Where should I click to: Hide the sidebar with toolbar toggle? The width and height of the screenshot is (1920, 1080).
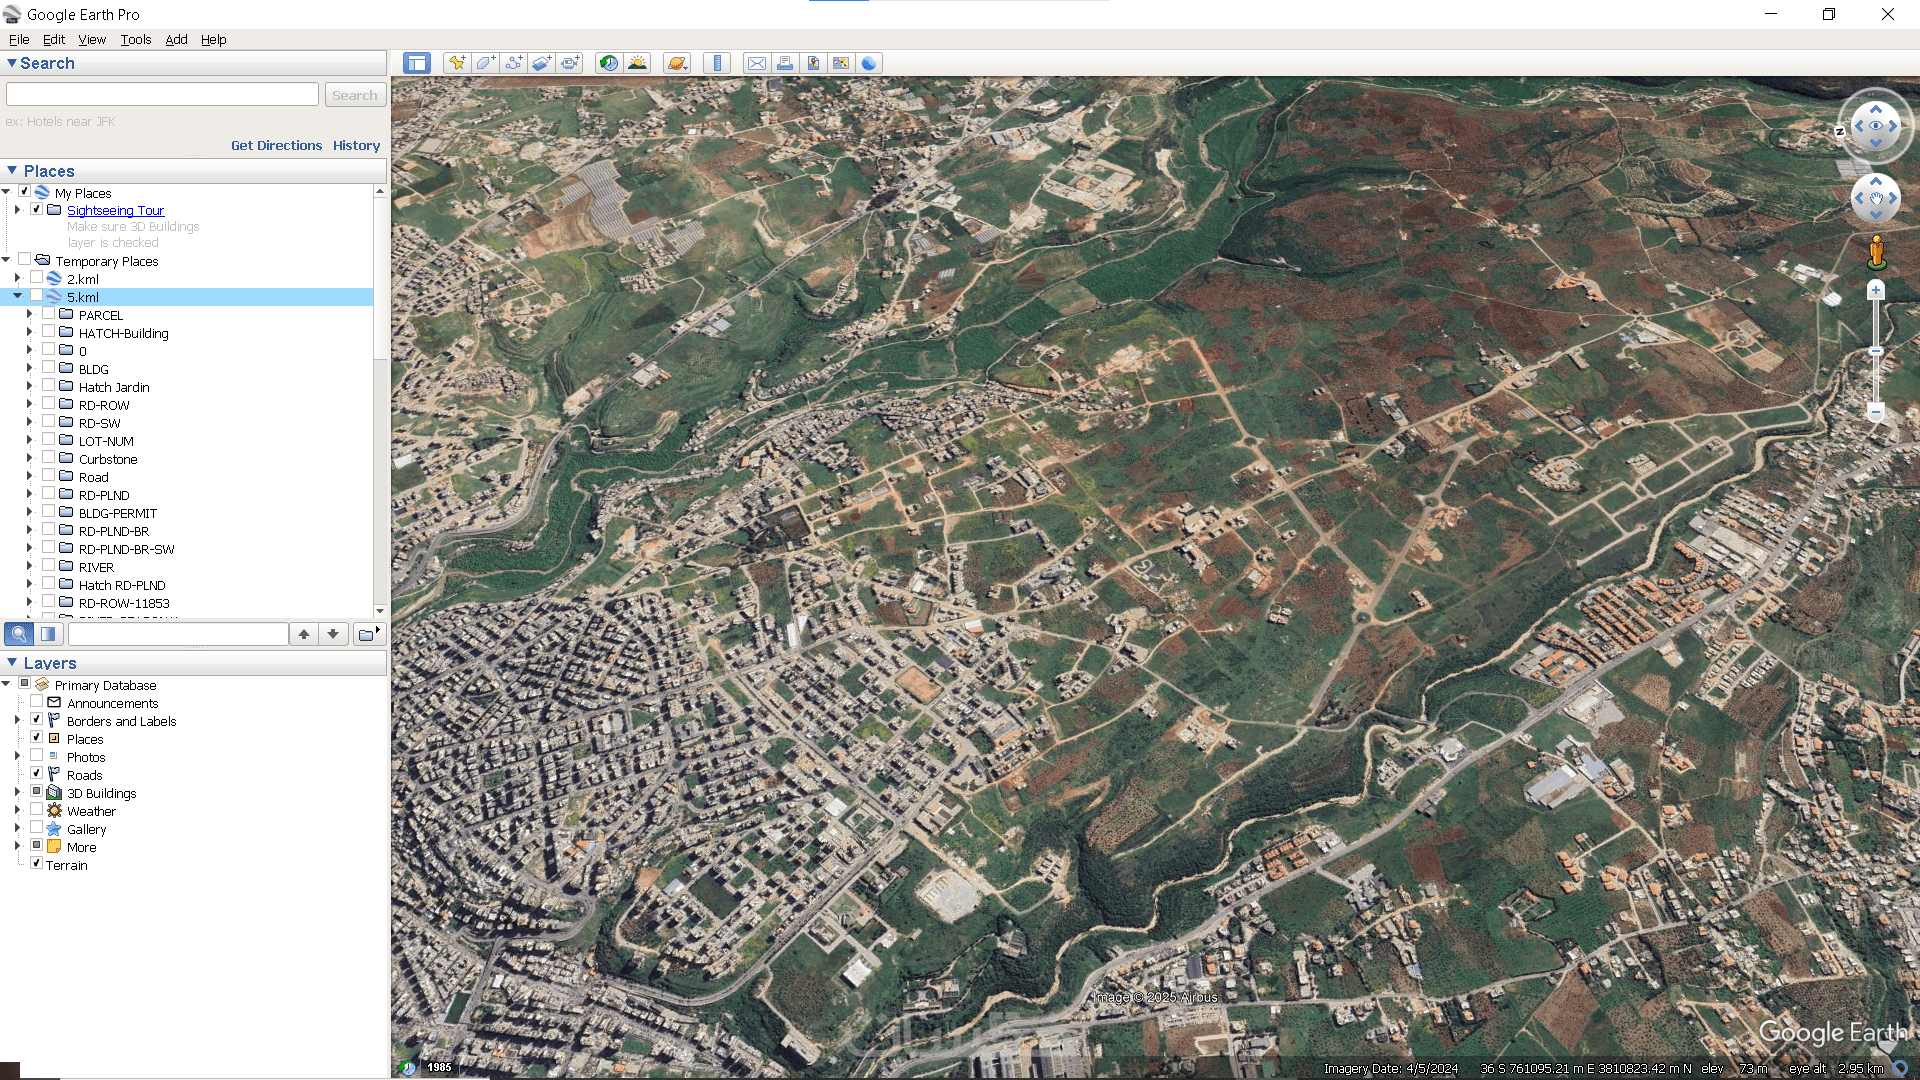click(416, 63)
